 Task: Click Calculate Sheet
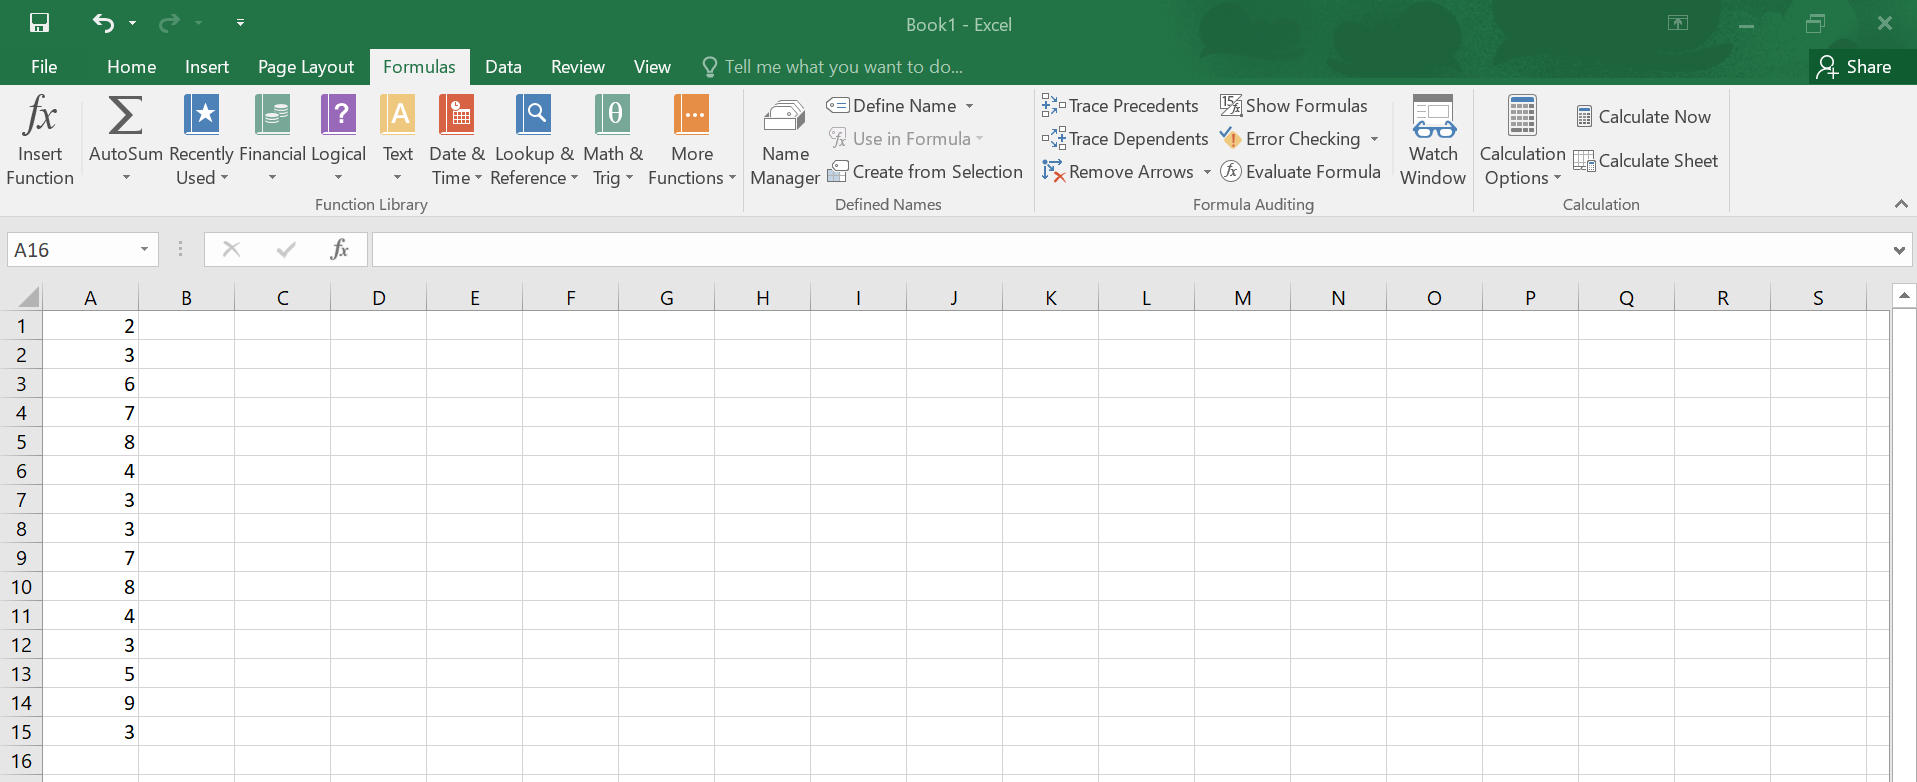(1646, 160)
